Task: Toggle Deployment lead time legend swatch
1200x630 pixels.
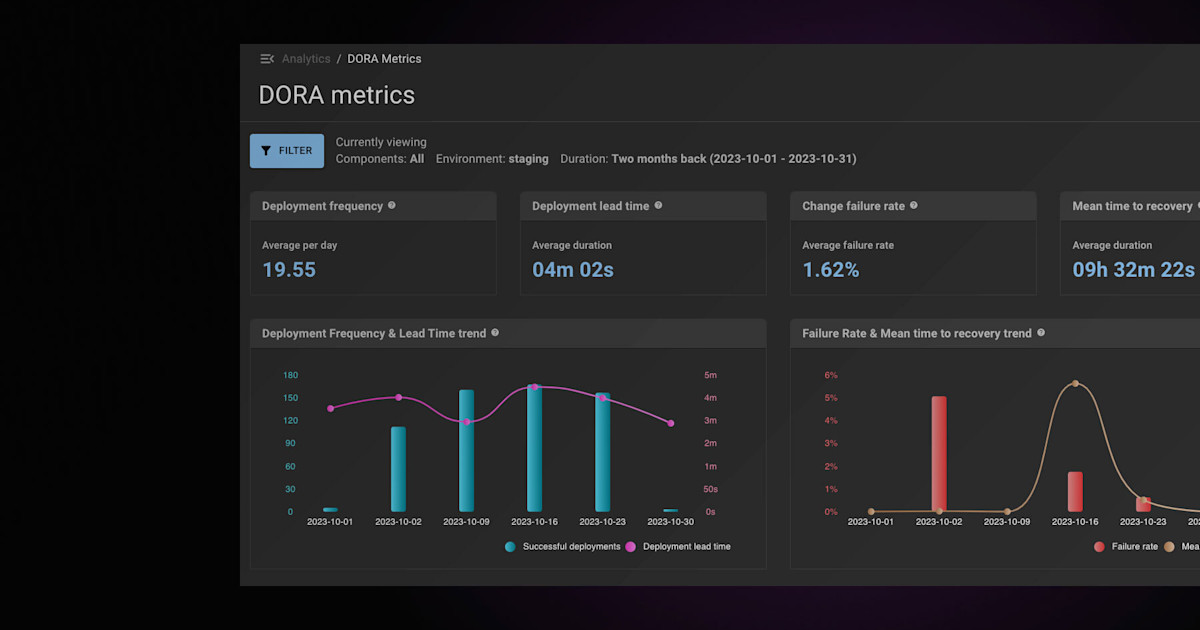Action: click(x=630, y=547)
